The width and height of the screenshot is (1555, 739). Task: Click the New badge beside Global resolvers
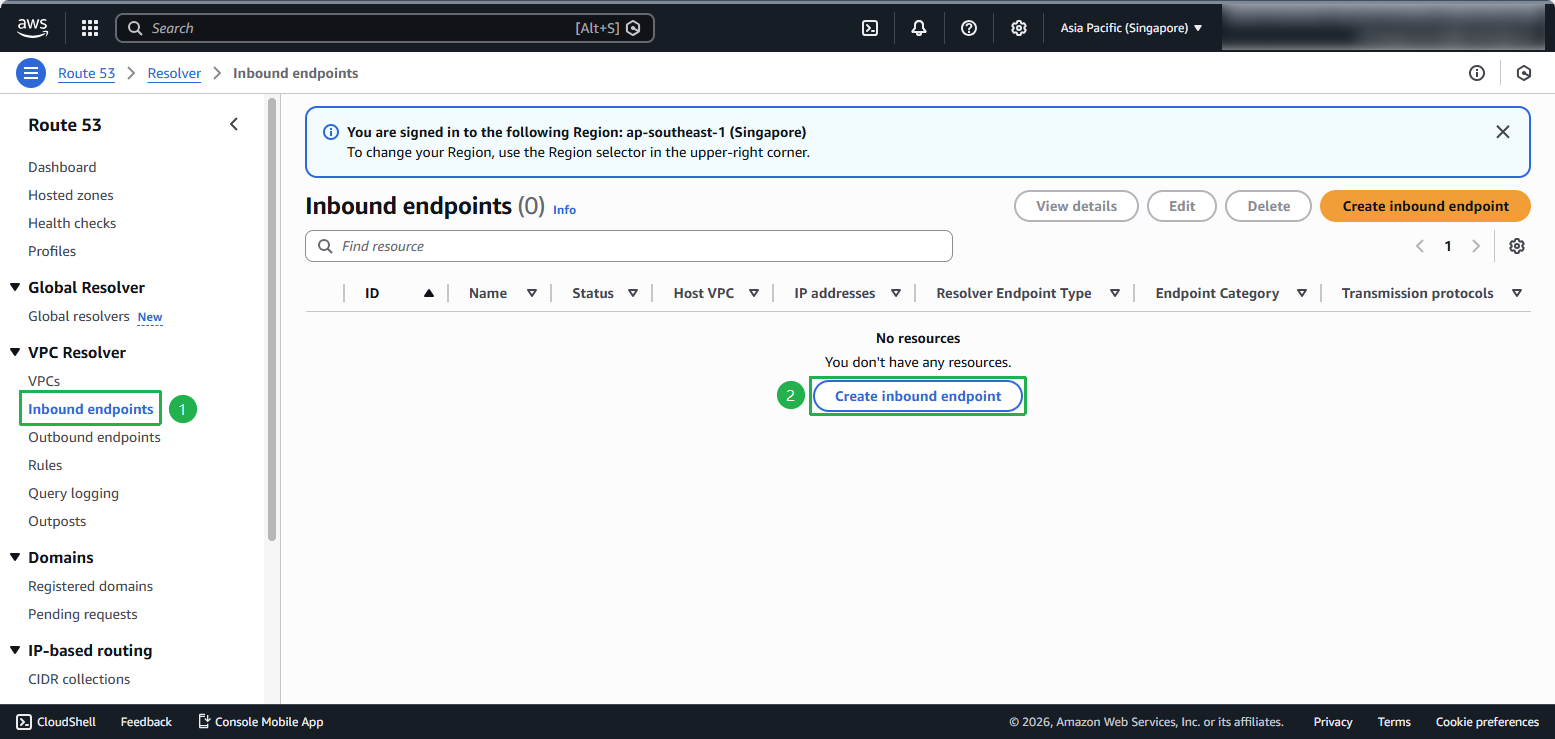(x=150, y=317)
